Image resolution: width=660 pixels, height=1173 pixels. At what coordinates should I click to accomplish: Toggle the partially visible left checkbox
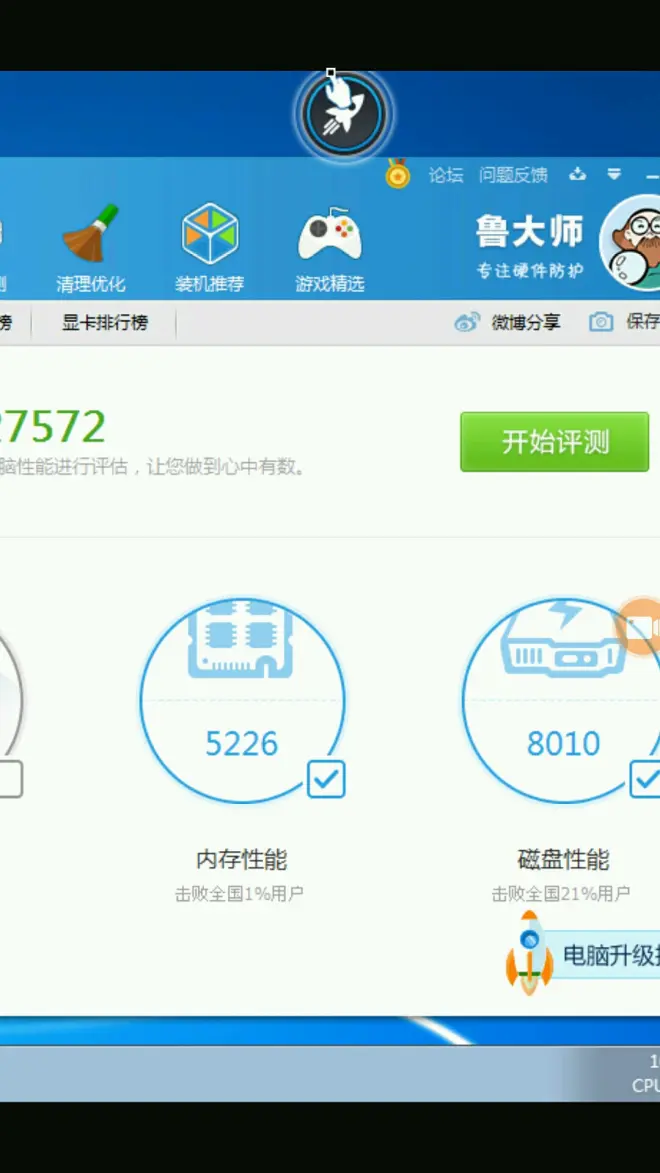pos(10,780)
